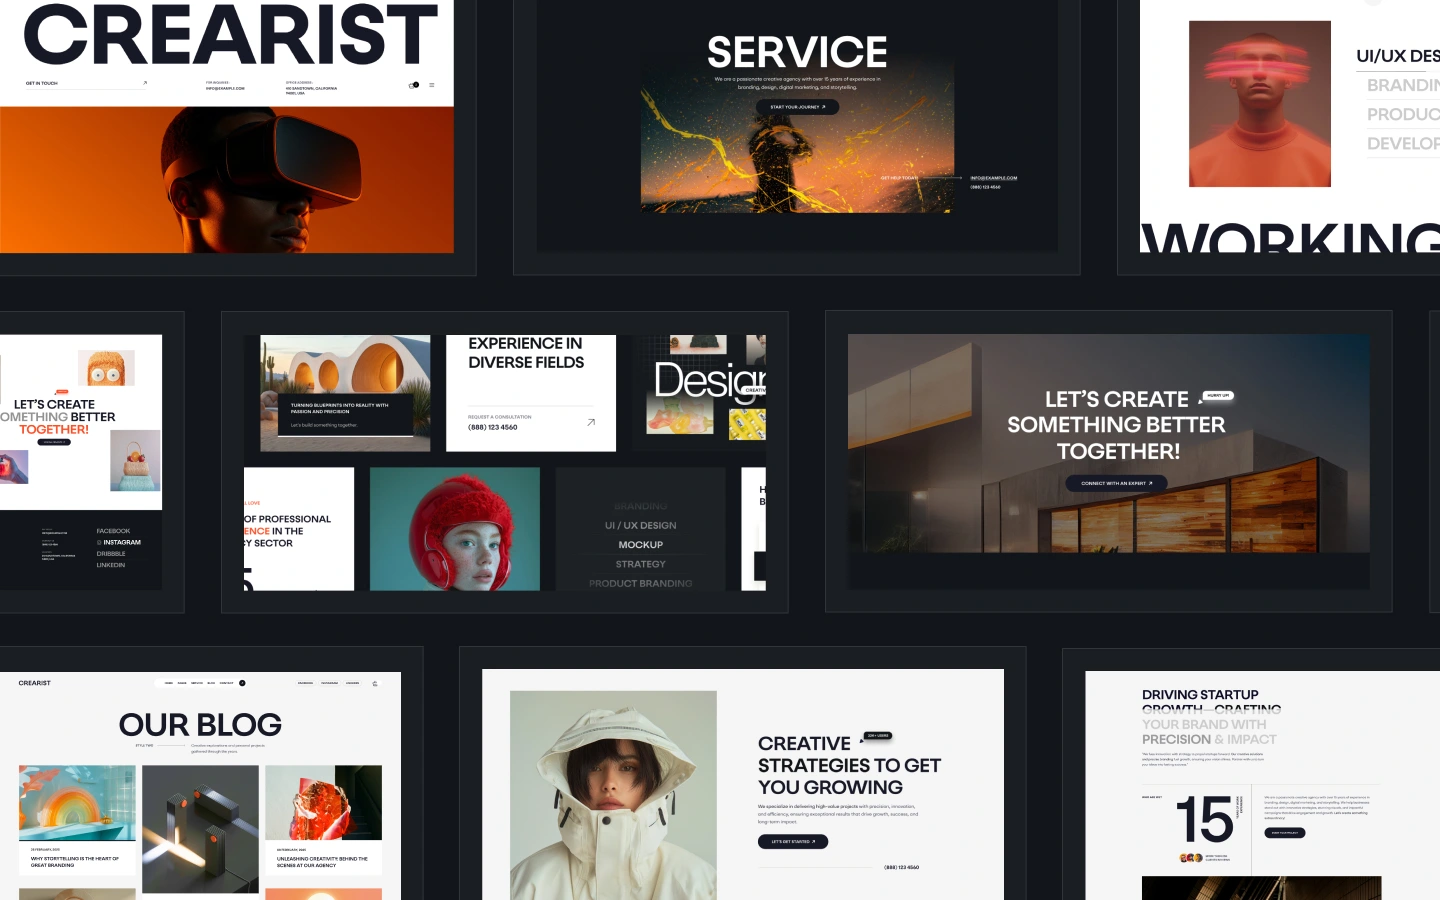Viewport: 1440px width, 900px height.
Task: Click the round dark icon in blog navigation bar
Action: click(242, 683)
